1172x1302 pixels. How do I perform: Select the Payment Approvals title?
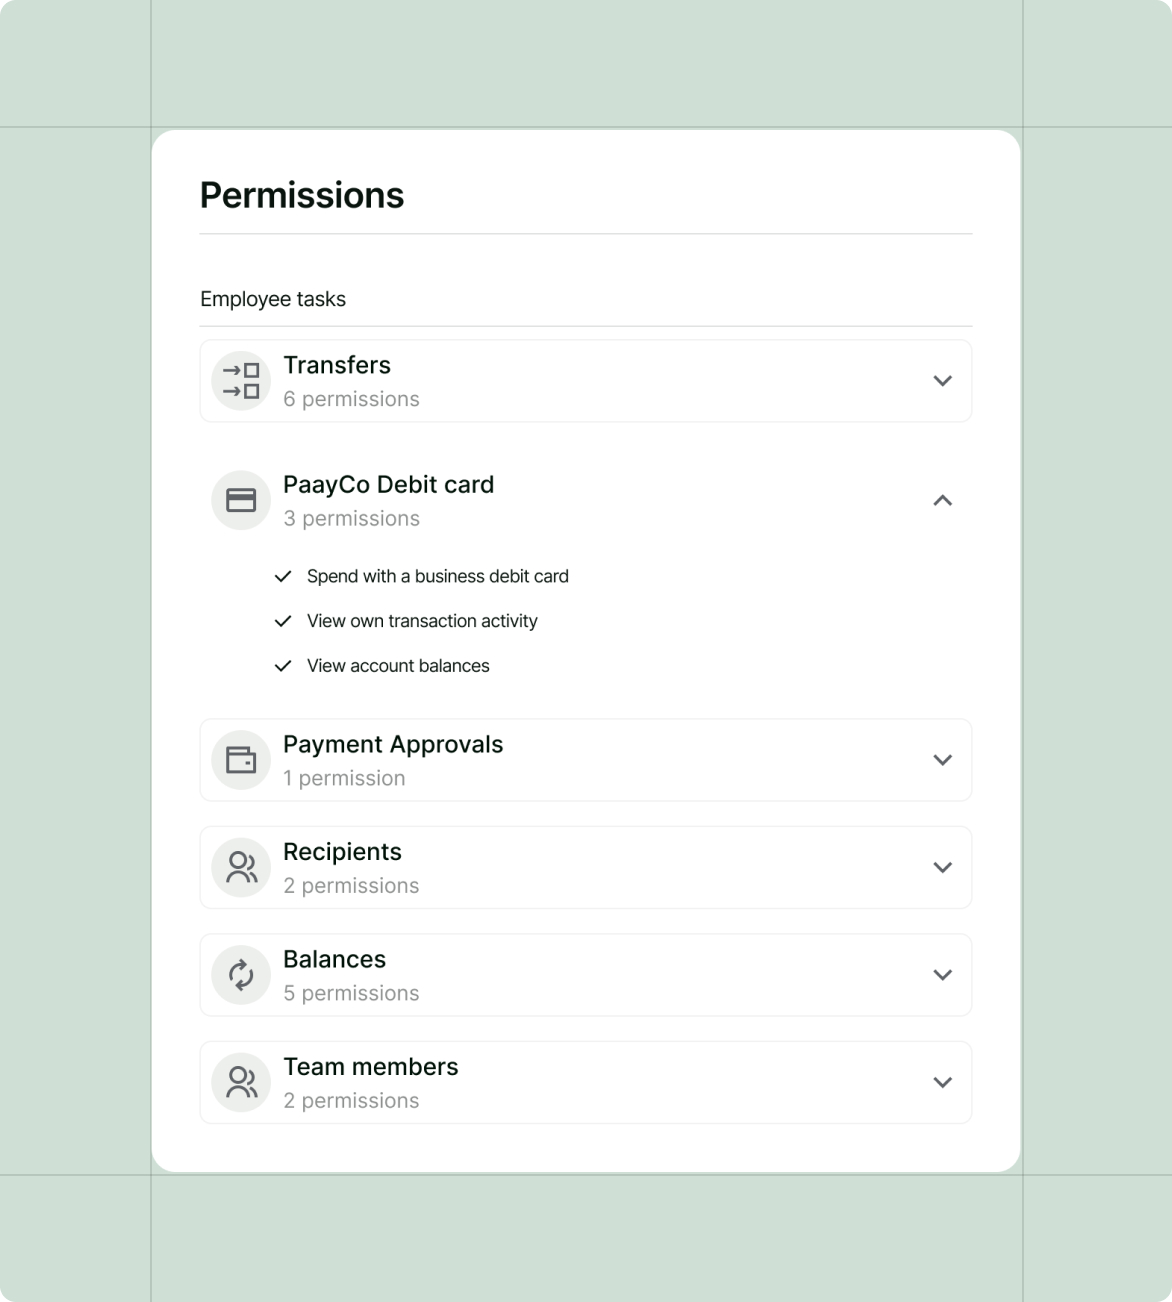(393, 745)
